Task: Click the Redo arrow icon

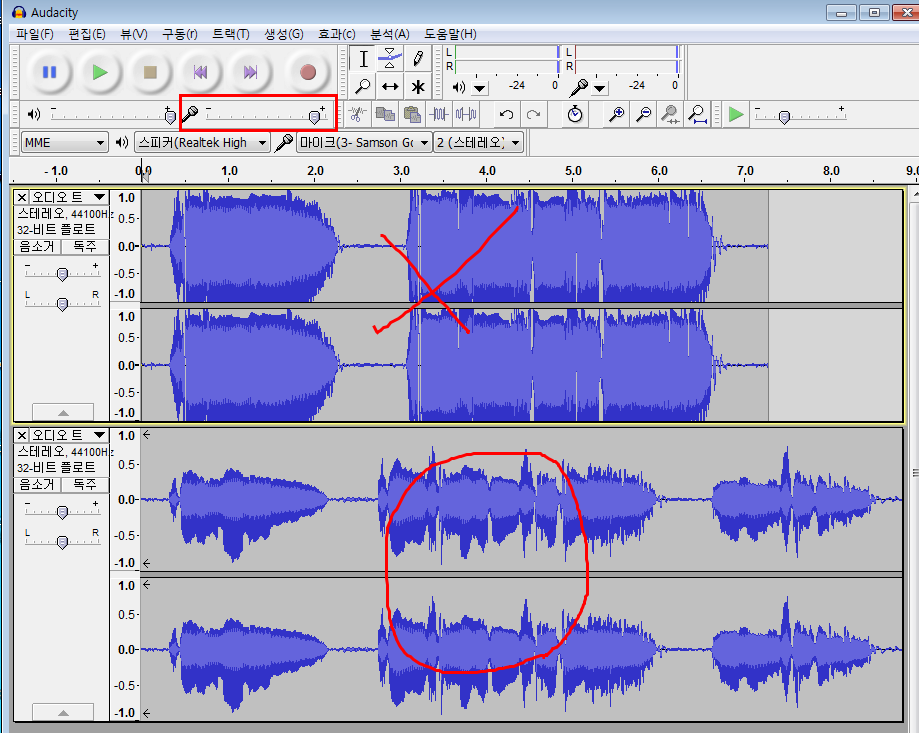Action: click(x=533, y=114)
